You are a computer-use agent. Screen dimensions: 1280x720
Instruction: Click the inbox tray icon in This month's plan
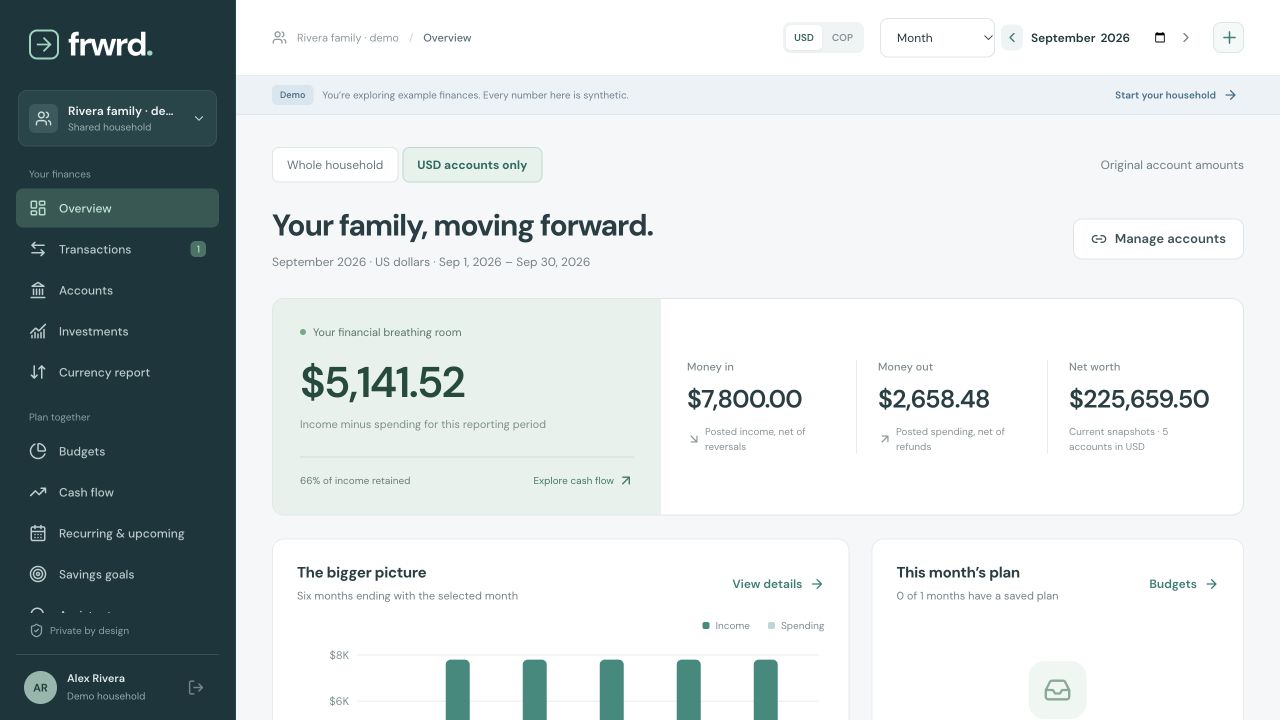[1057, 690]
